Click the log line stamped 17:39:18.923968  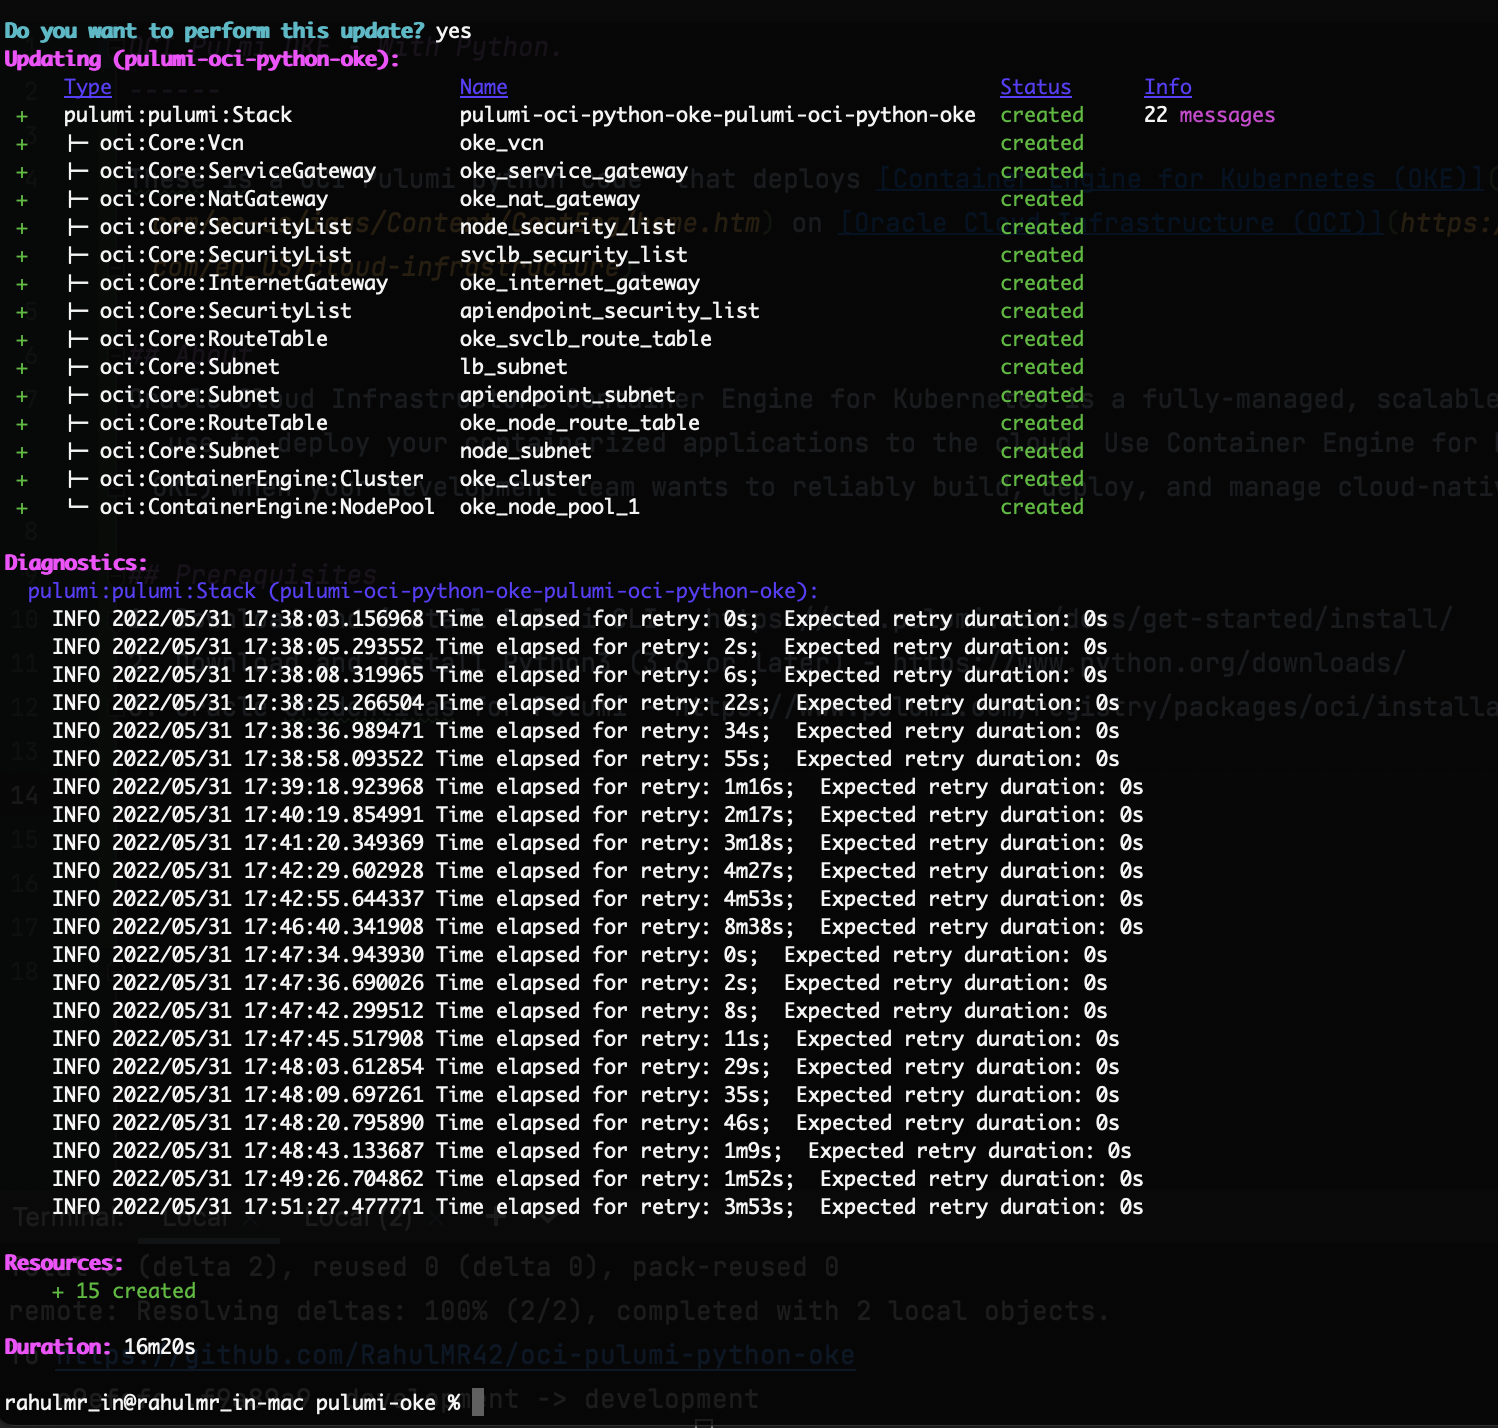tap(598, 787)
